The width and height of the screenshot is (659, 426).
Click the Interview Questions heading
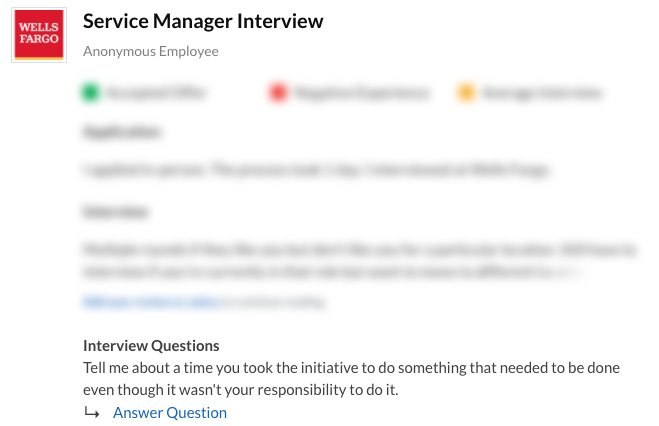[151, 346]
